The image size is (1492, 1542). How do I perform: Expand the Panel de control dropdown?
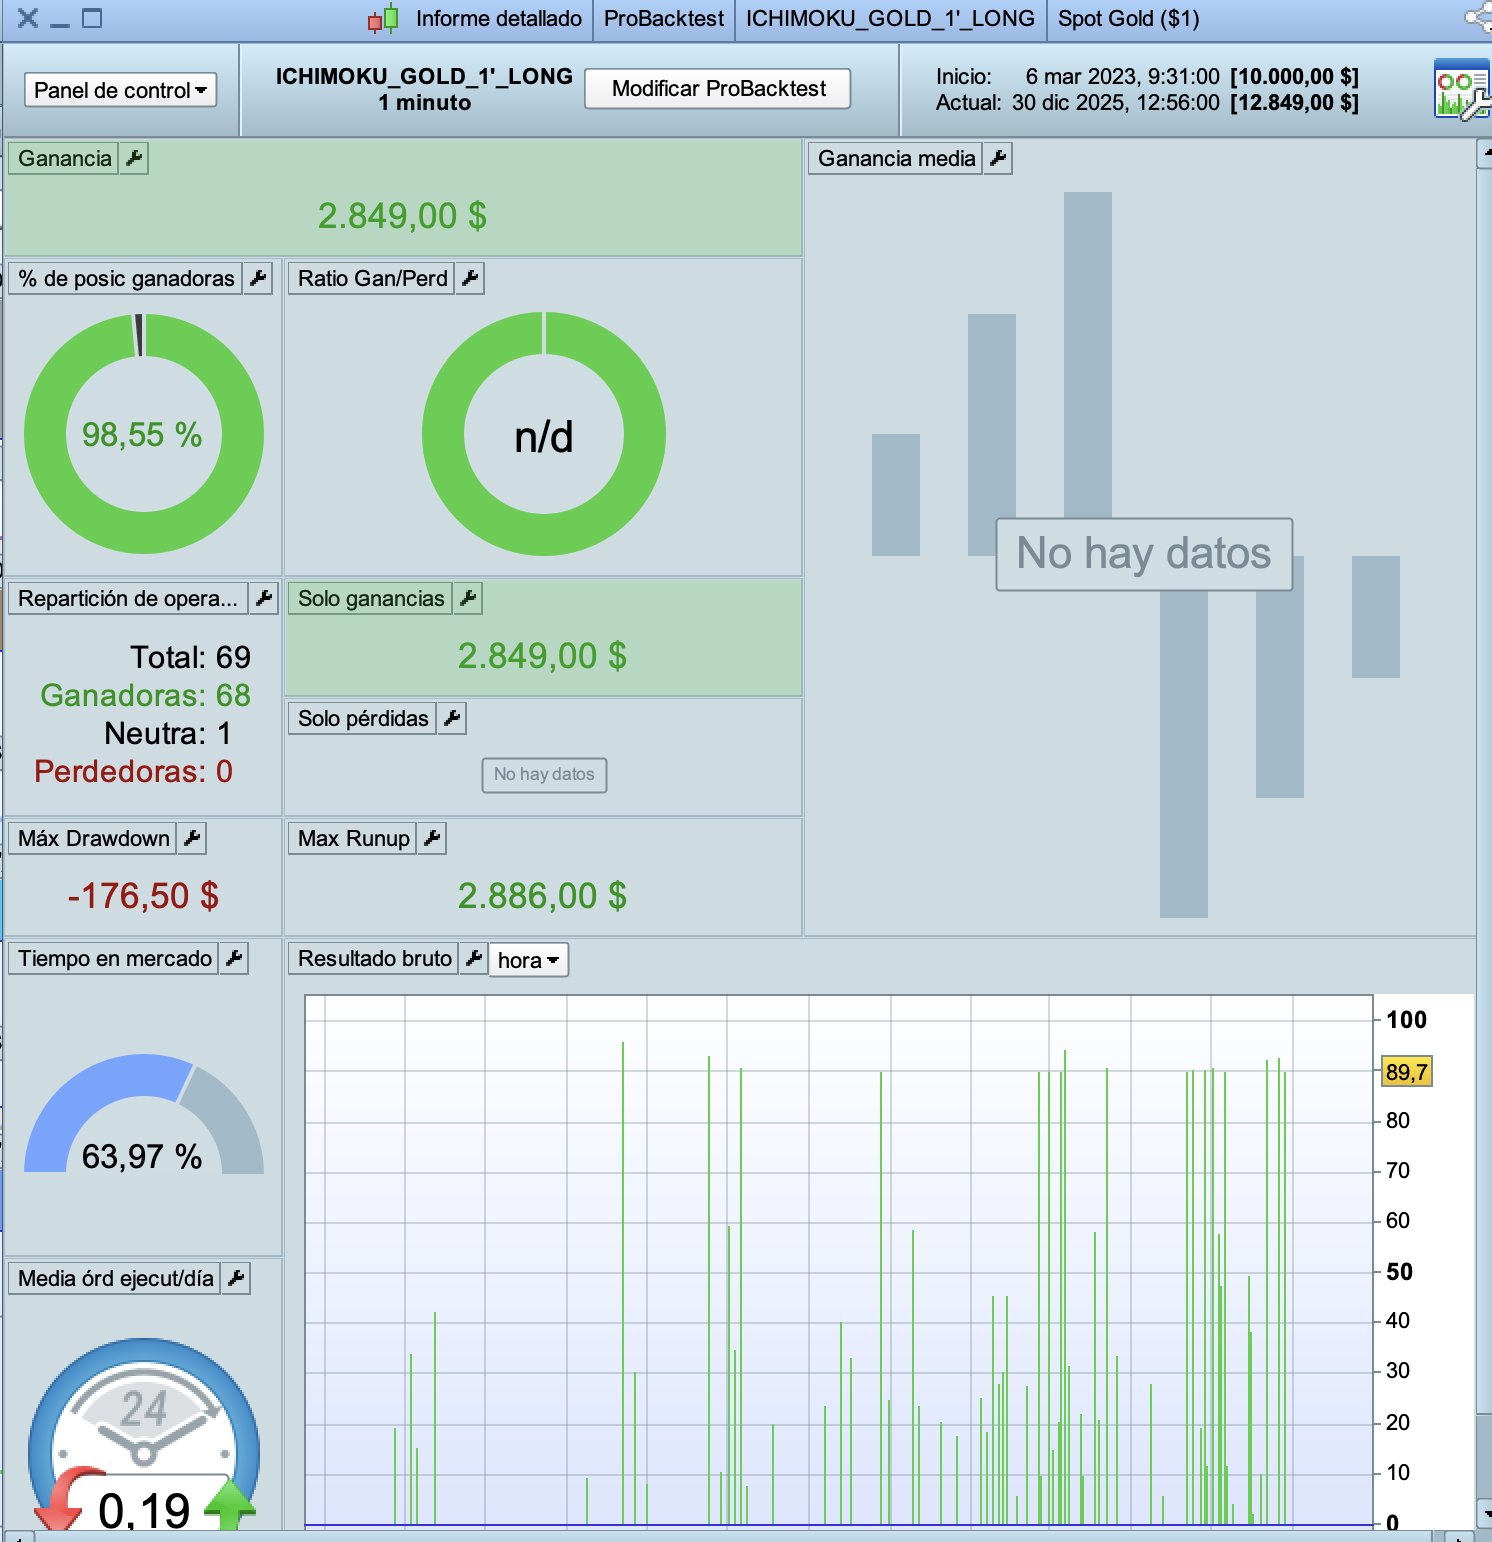tap(120, 90)
